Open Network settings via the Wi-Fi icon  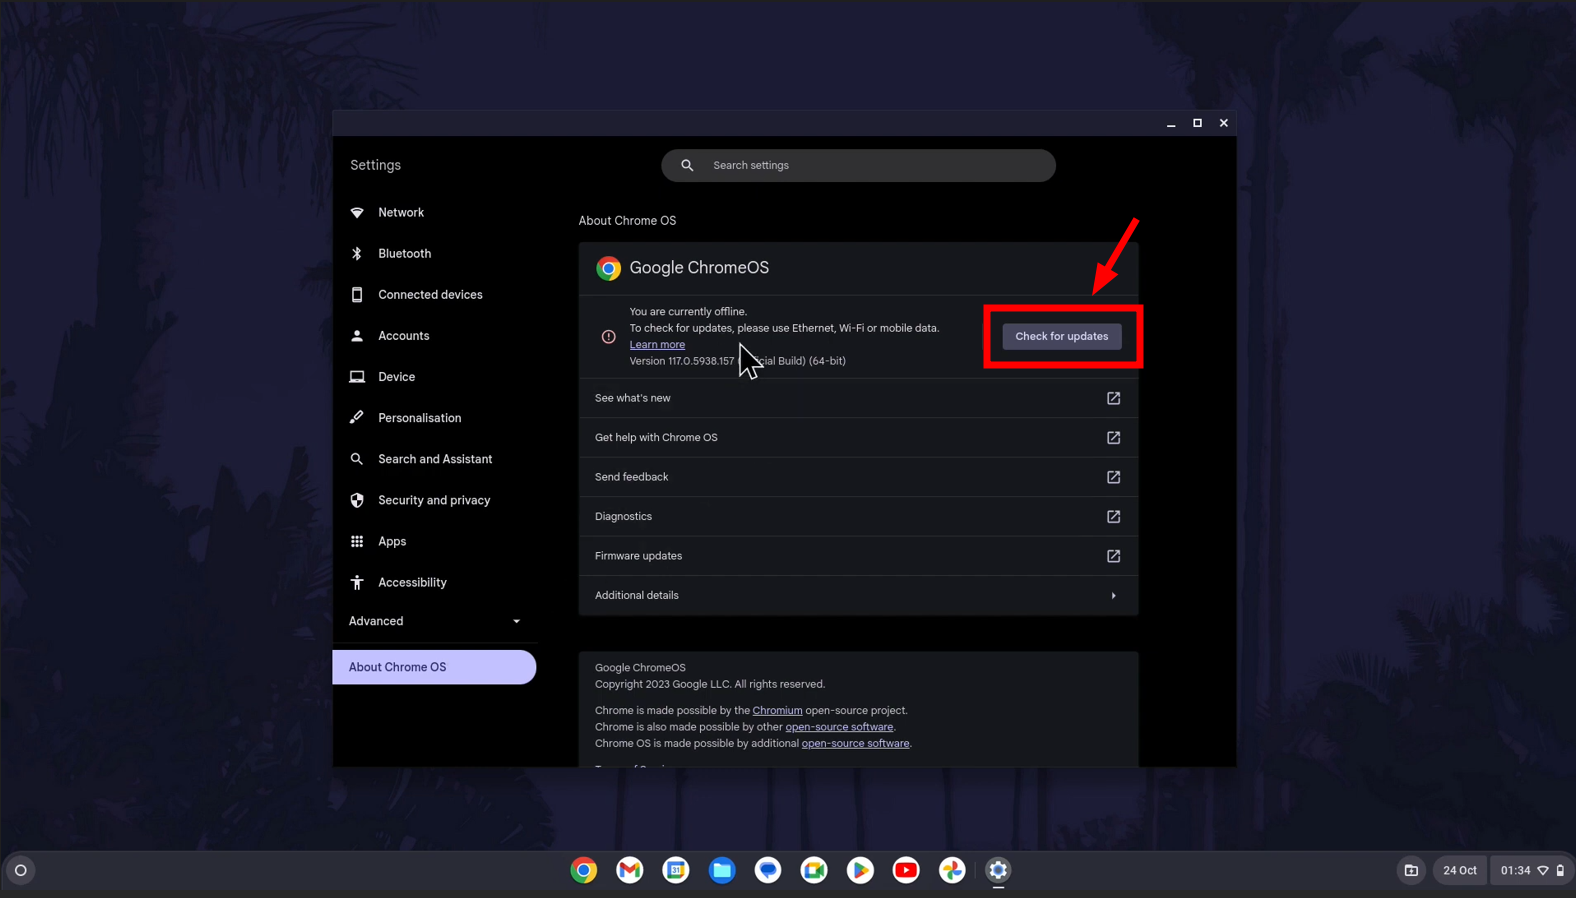click(x=357, y=213)
